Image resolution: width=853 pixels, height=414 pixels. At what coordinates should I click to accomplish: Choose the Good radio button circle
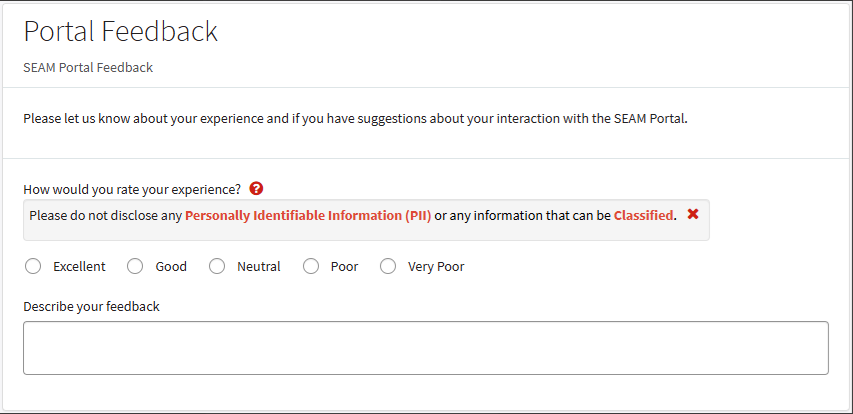(x=135, y=267)
